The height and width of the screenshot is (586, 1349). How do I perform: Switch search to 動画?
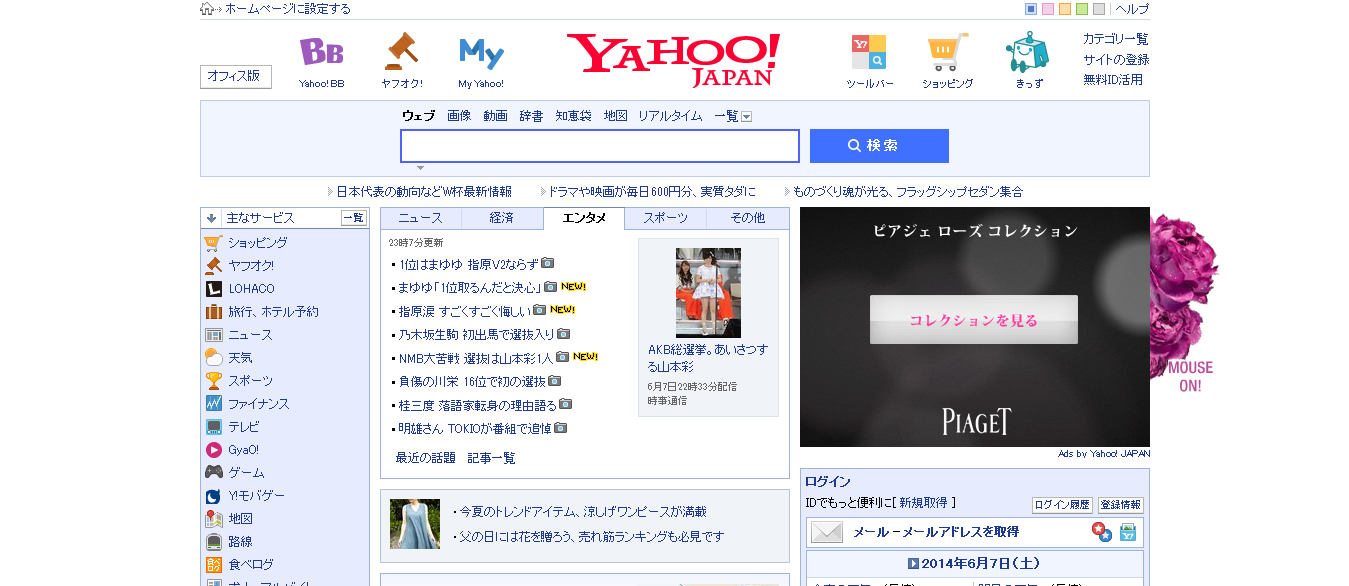point(495,116)
